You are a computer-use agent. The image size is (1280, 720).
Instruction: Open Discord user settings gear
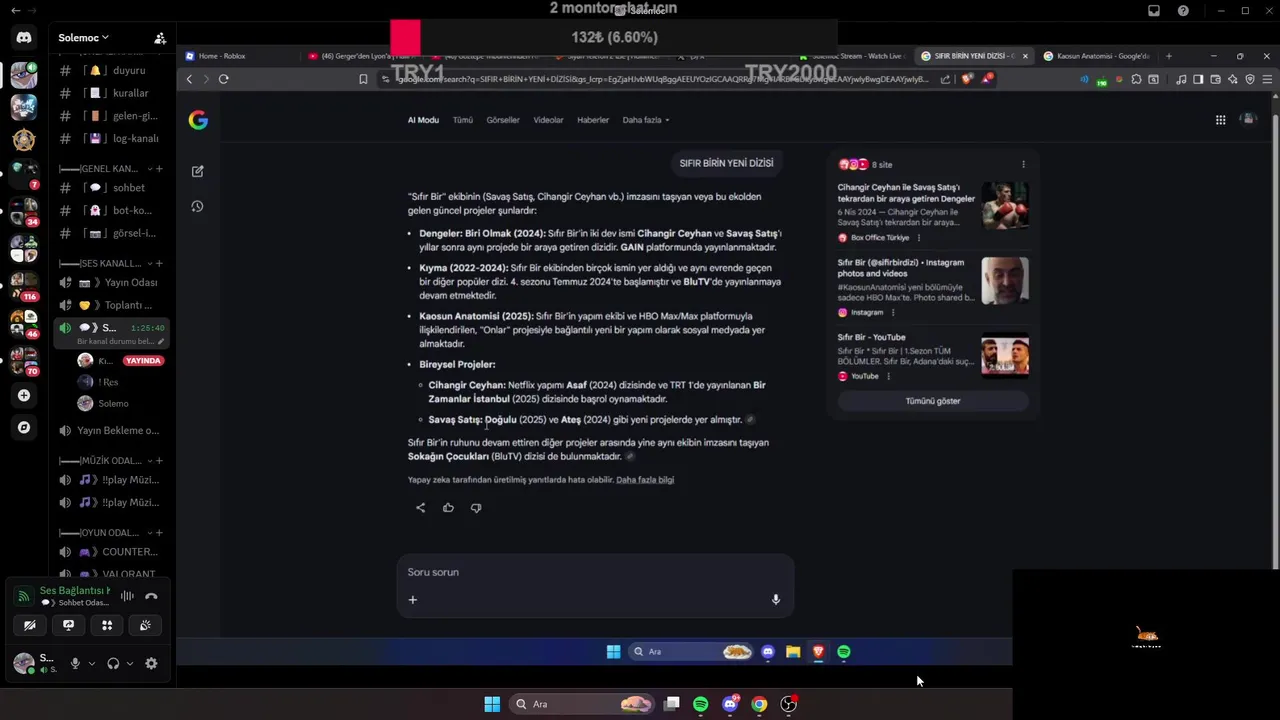(x=151, y=663)
